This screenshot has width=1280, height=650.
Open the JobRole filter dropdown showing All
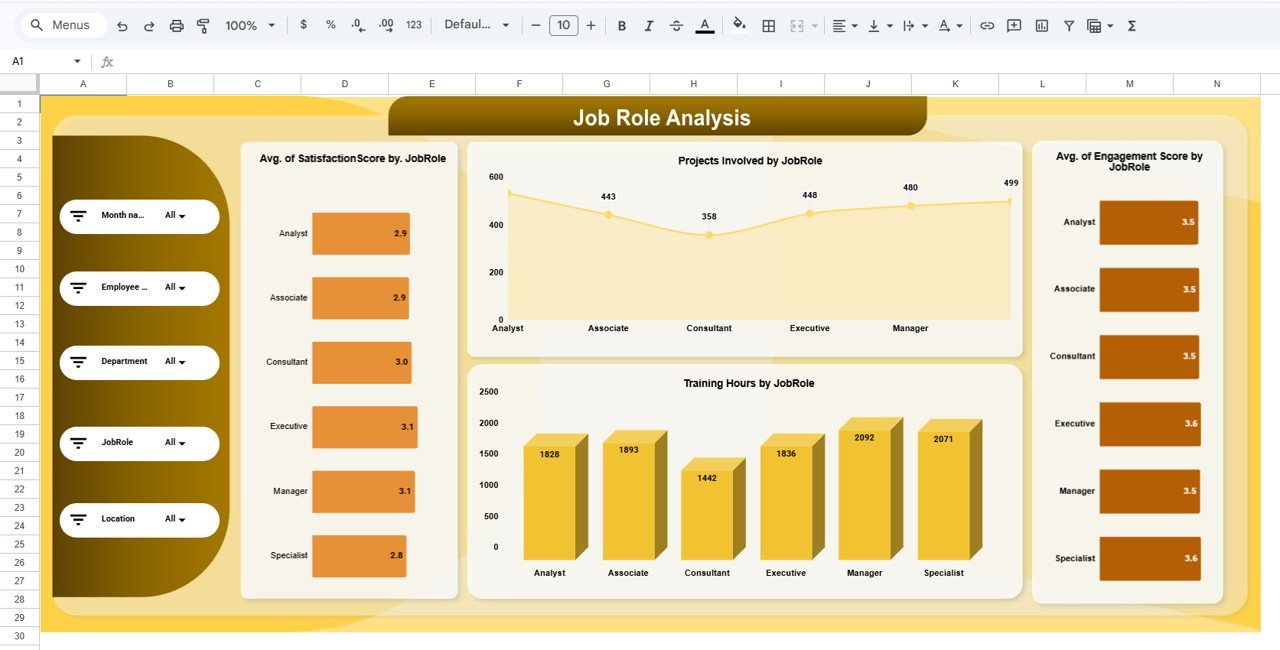tap(176, 443)
